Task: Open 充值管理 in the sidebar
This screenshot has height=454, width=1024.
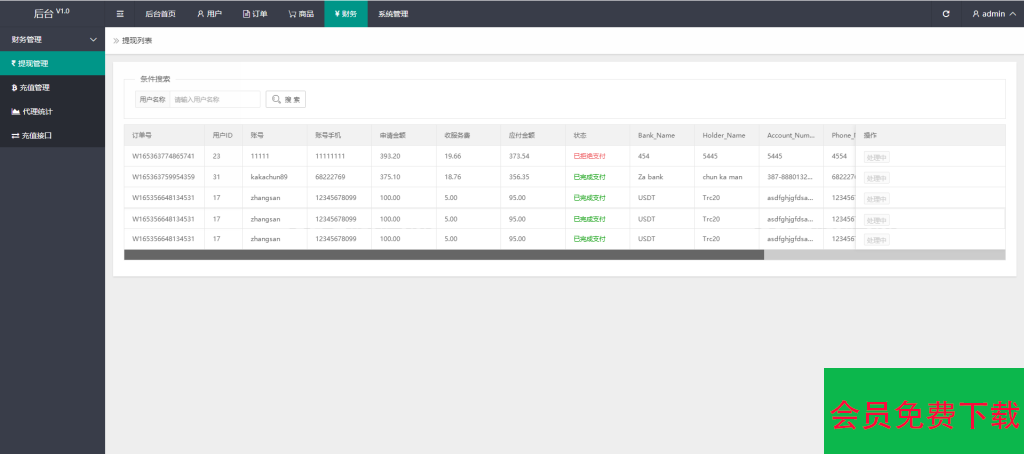Action: [52, 87]
